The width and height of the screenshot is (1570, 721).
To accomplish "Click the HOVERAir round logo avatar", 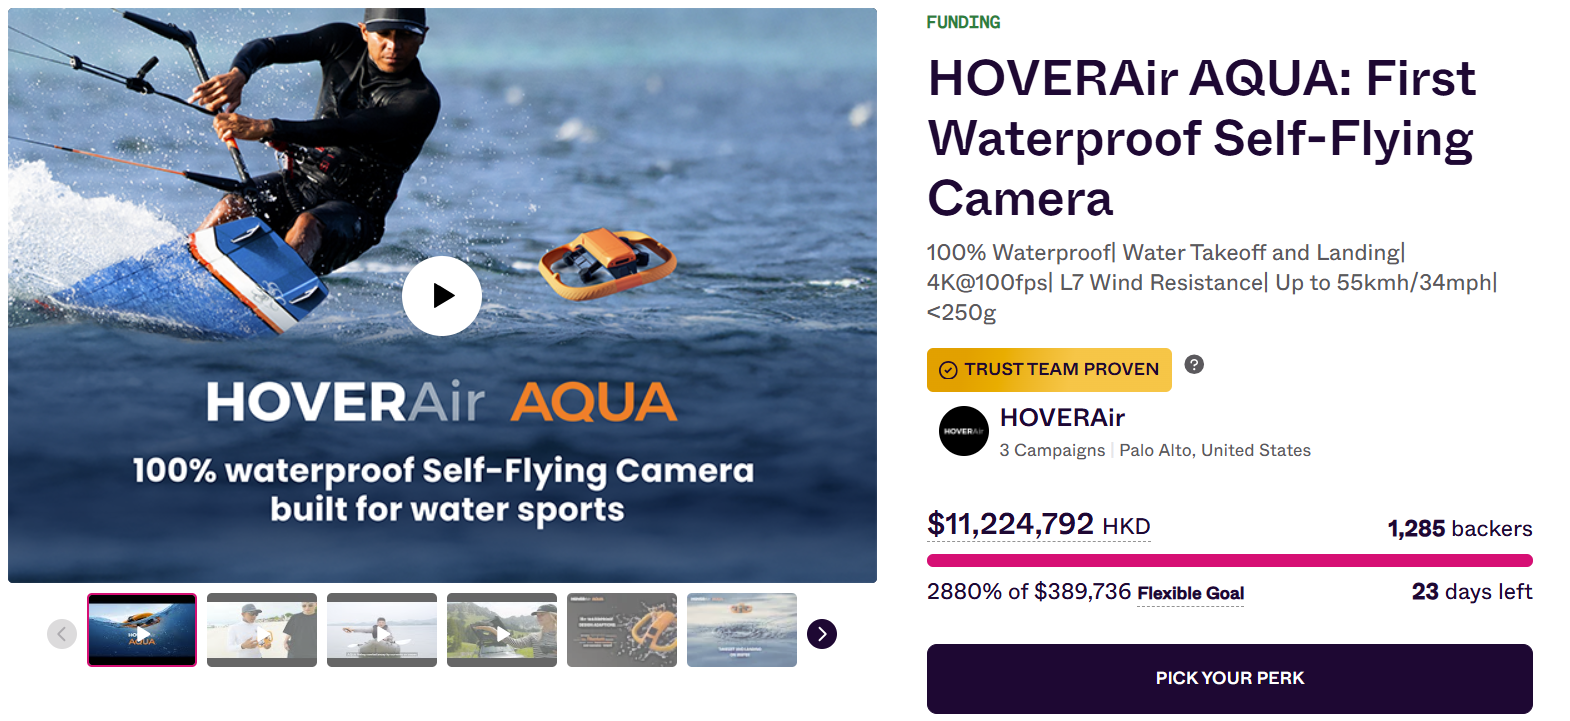I will pyautogui.click(x=964, y=431).
